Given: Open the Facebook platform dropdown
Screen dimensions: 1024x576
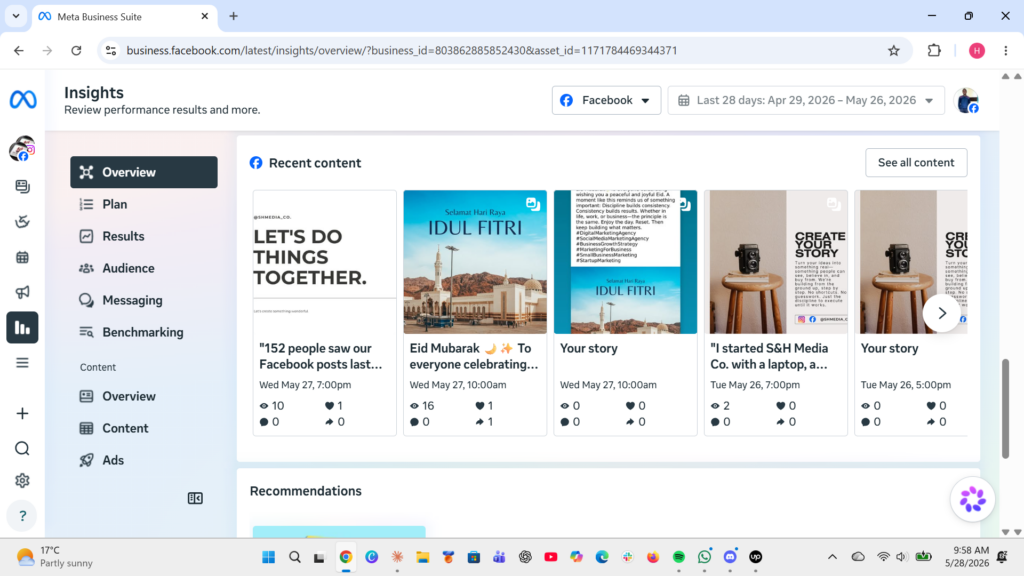Looking at the screenshot, I should [x=606, y=101].
